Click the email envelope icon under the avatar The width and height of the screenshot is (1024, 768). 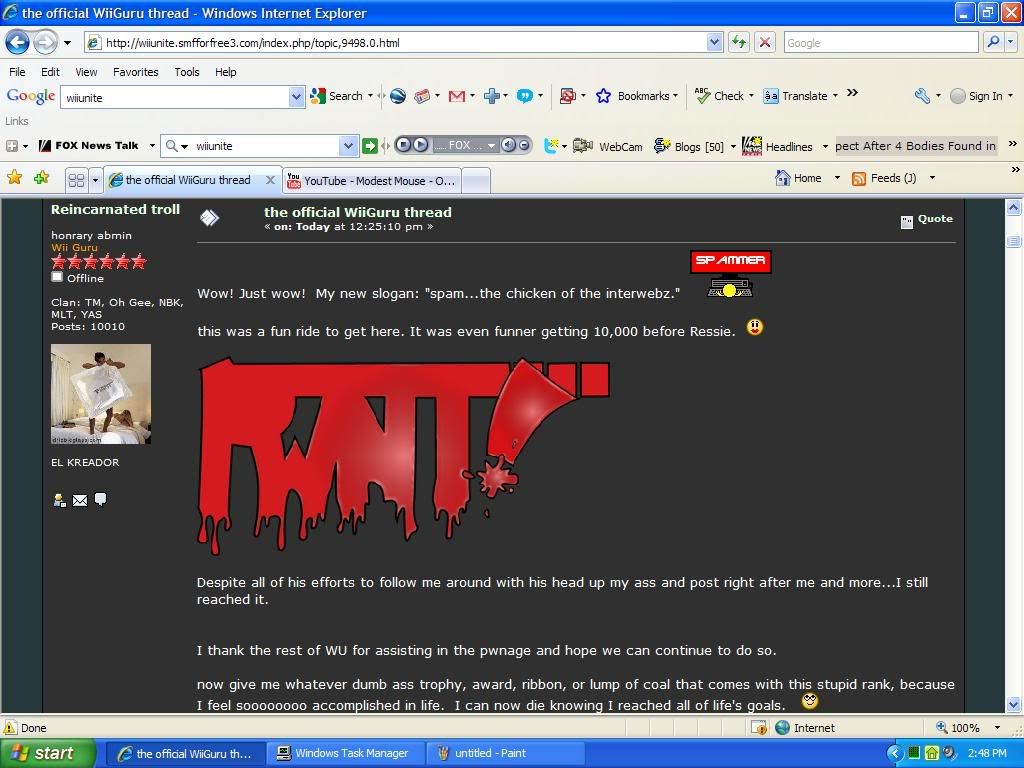pyautogui.click(x=80, y=500)
